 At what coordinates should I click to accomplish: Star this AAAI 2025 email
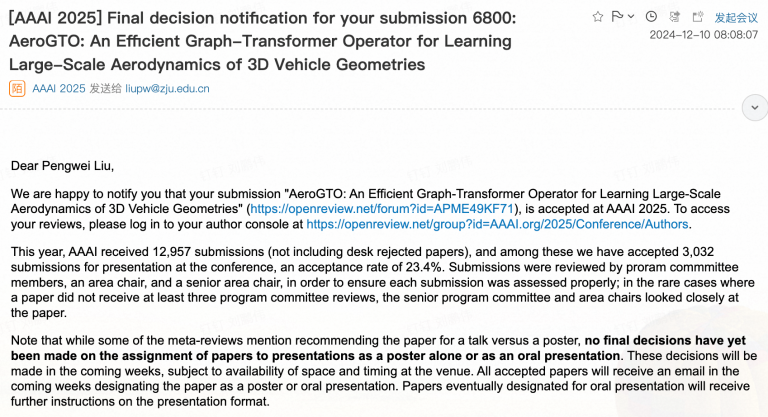point(598,17)
